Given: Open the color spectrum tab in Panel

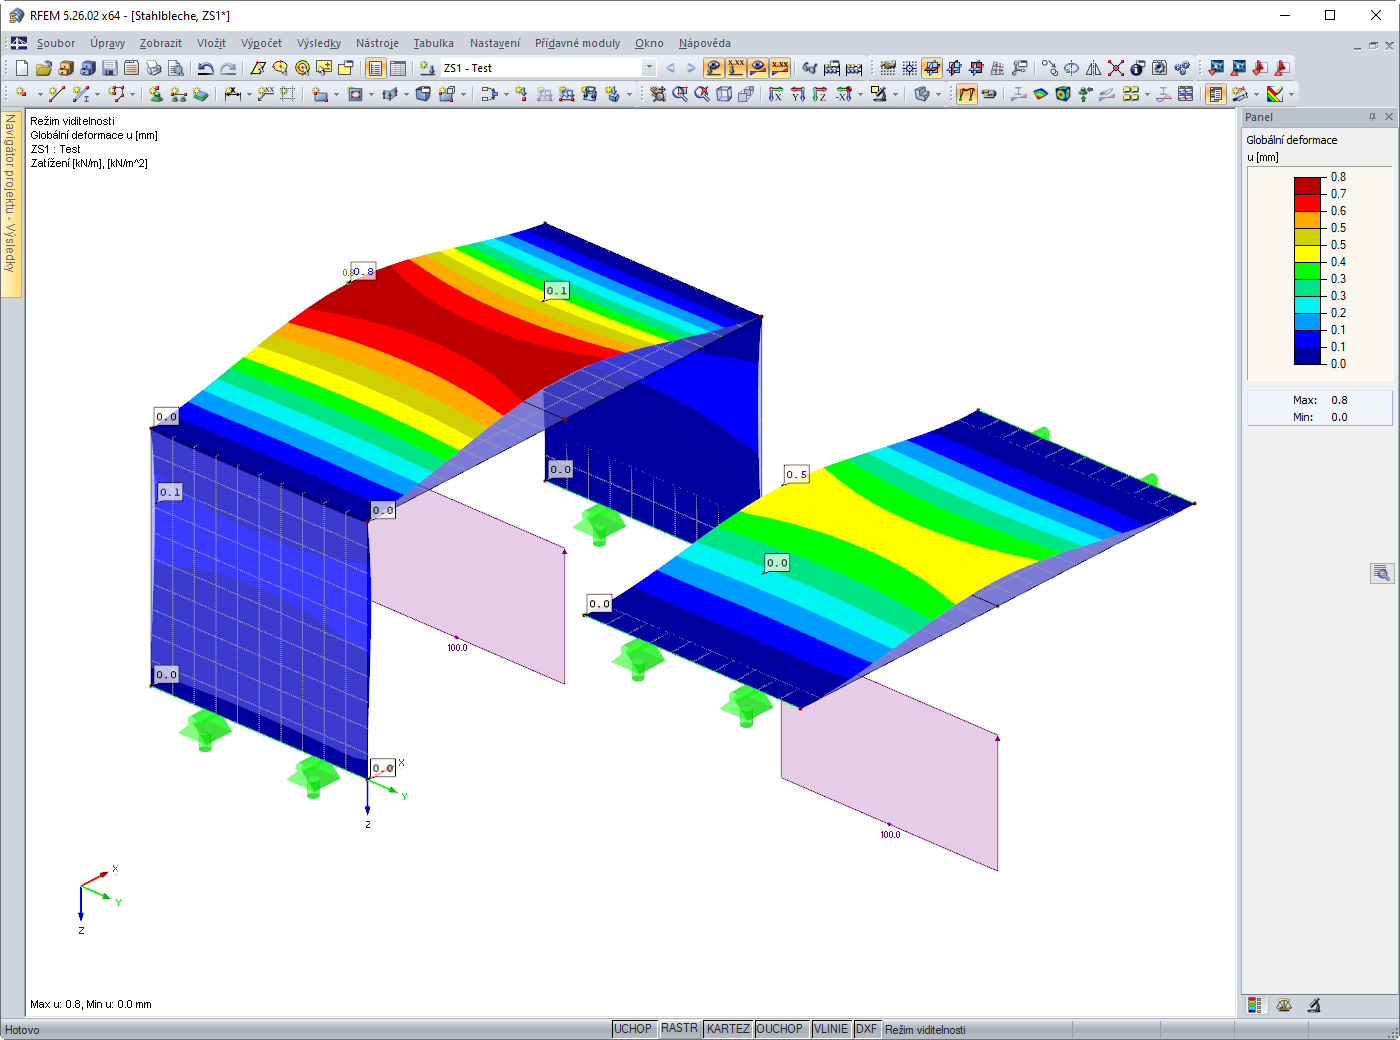Looking at the screenshot, I should coord(1254,1005).
